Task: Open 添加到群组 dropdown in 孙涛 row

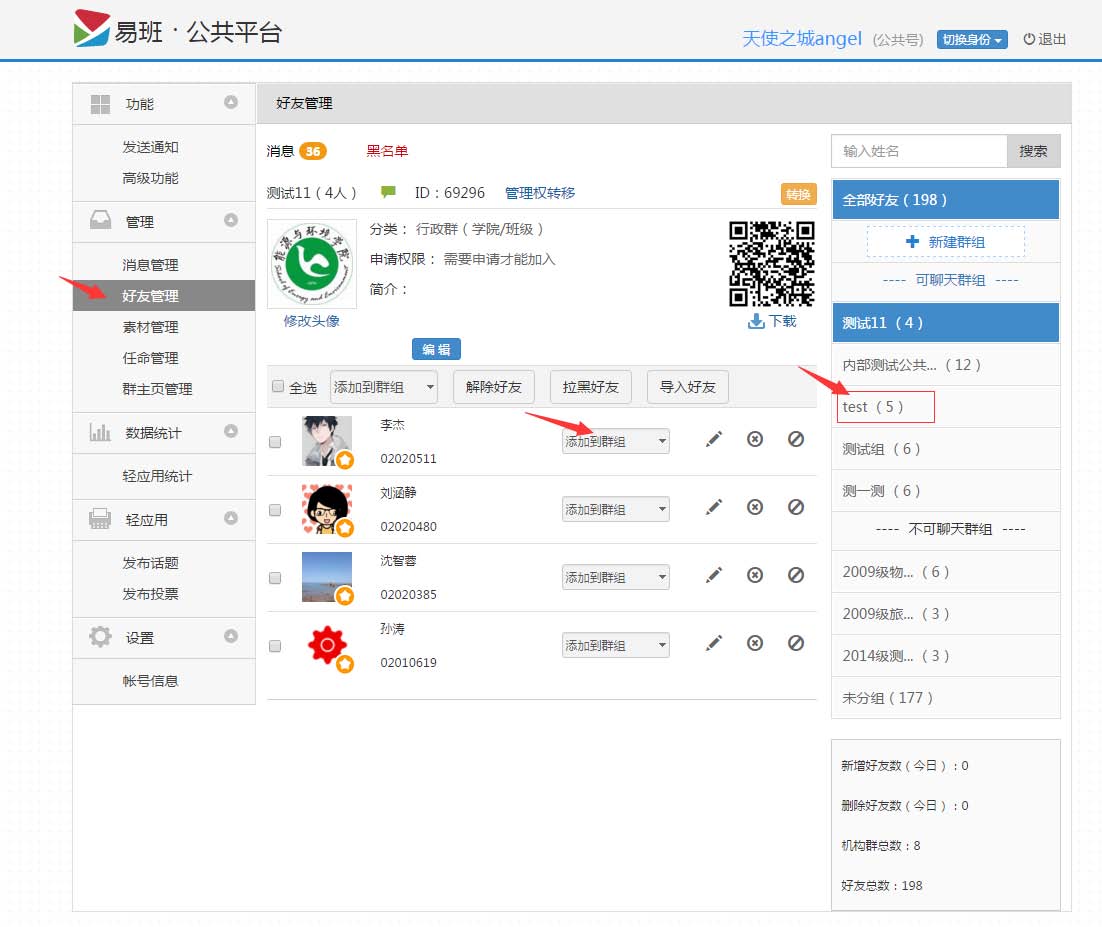Action: click(616, 645)
